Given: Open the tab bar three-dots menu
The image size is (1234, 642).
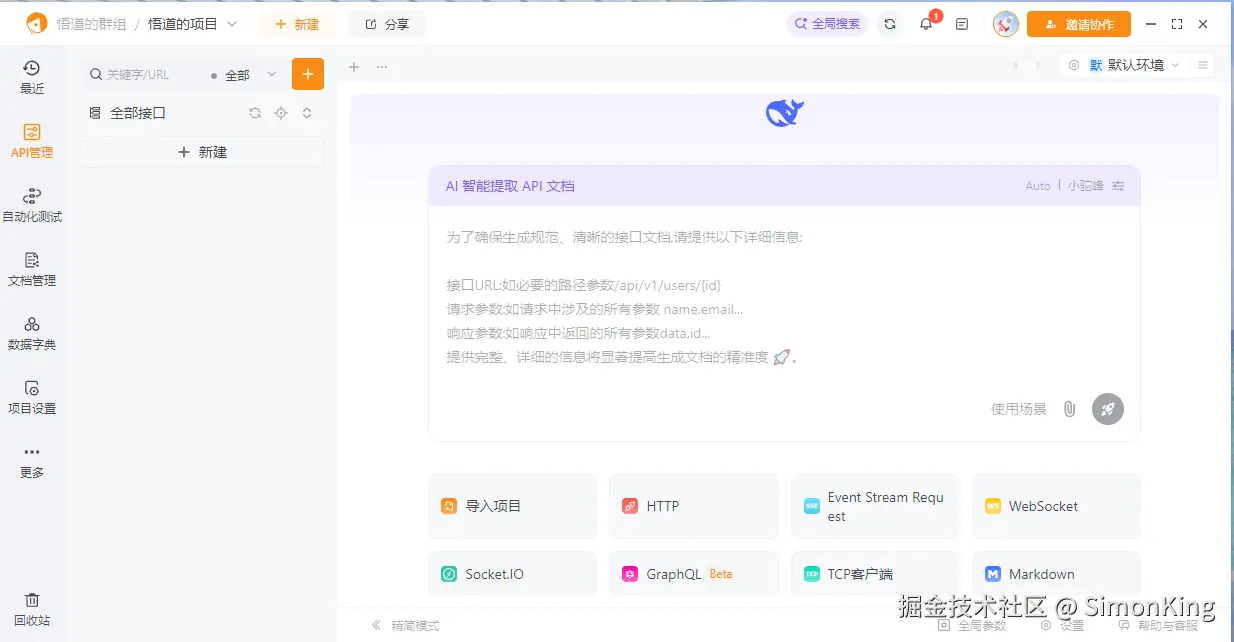Looking at the screenshot, I should (382, 67).
